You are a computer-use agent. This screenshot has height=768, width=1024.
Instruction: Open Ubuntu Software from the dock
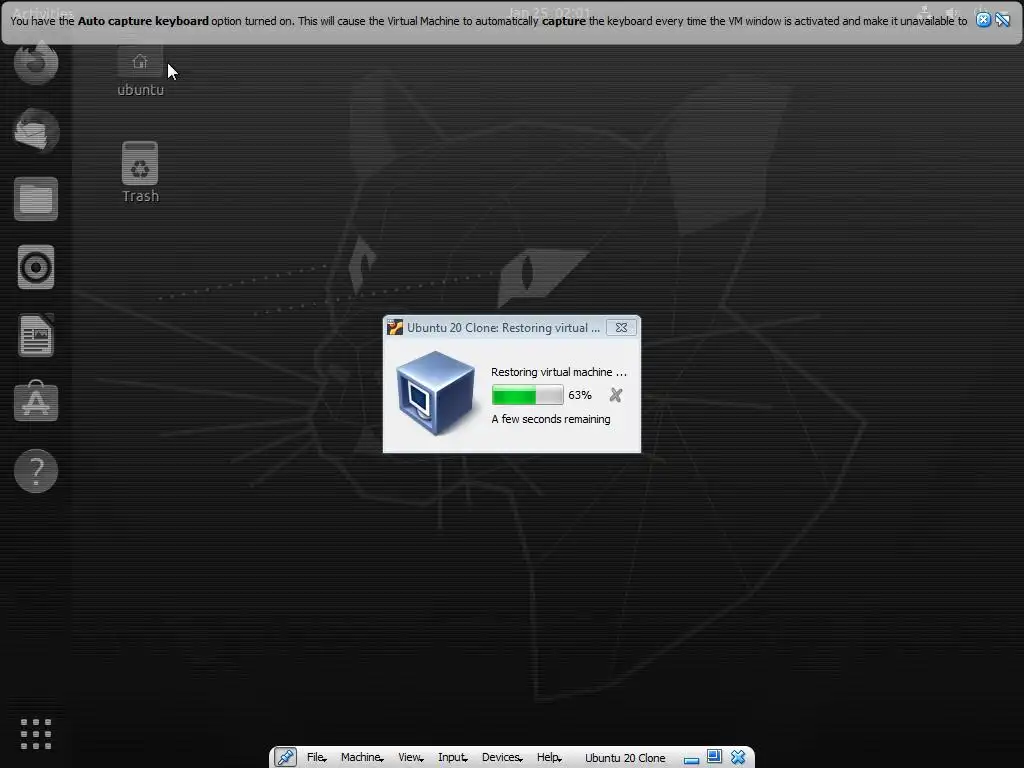[x=36, y=400]
